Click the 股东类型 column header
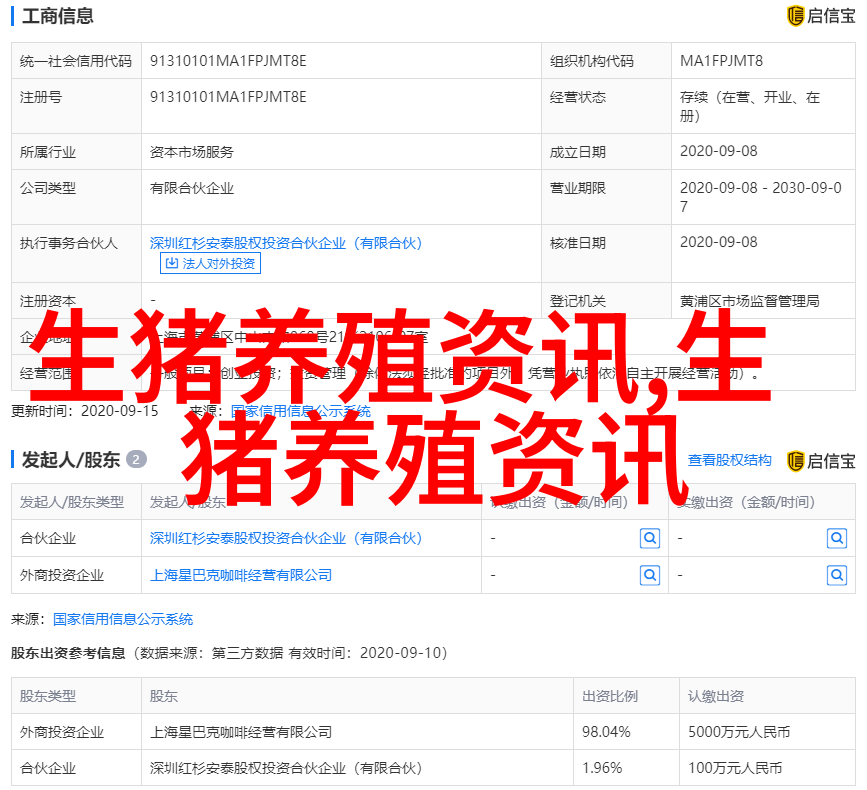The image size is (867, 790). (76, 696)
